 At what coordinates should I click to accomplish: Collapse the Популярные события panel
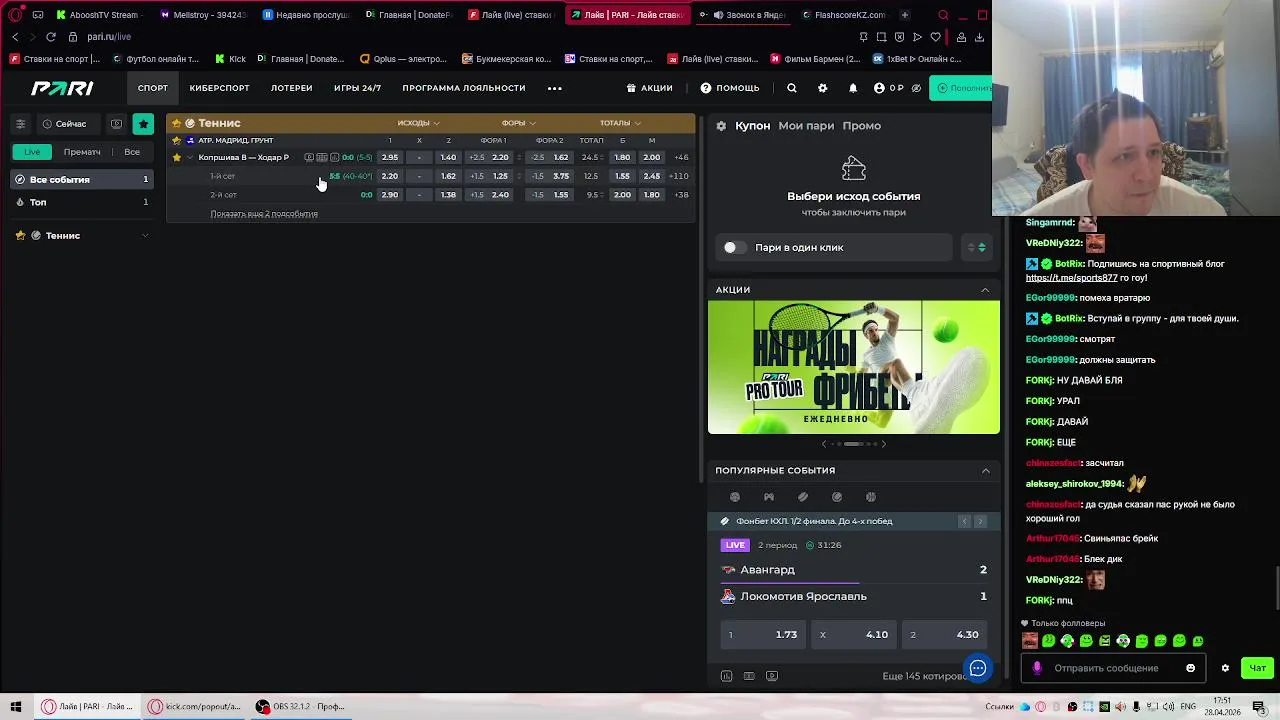point(985,470)
